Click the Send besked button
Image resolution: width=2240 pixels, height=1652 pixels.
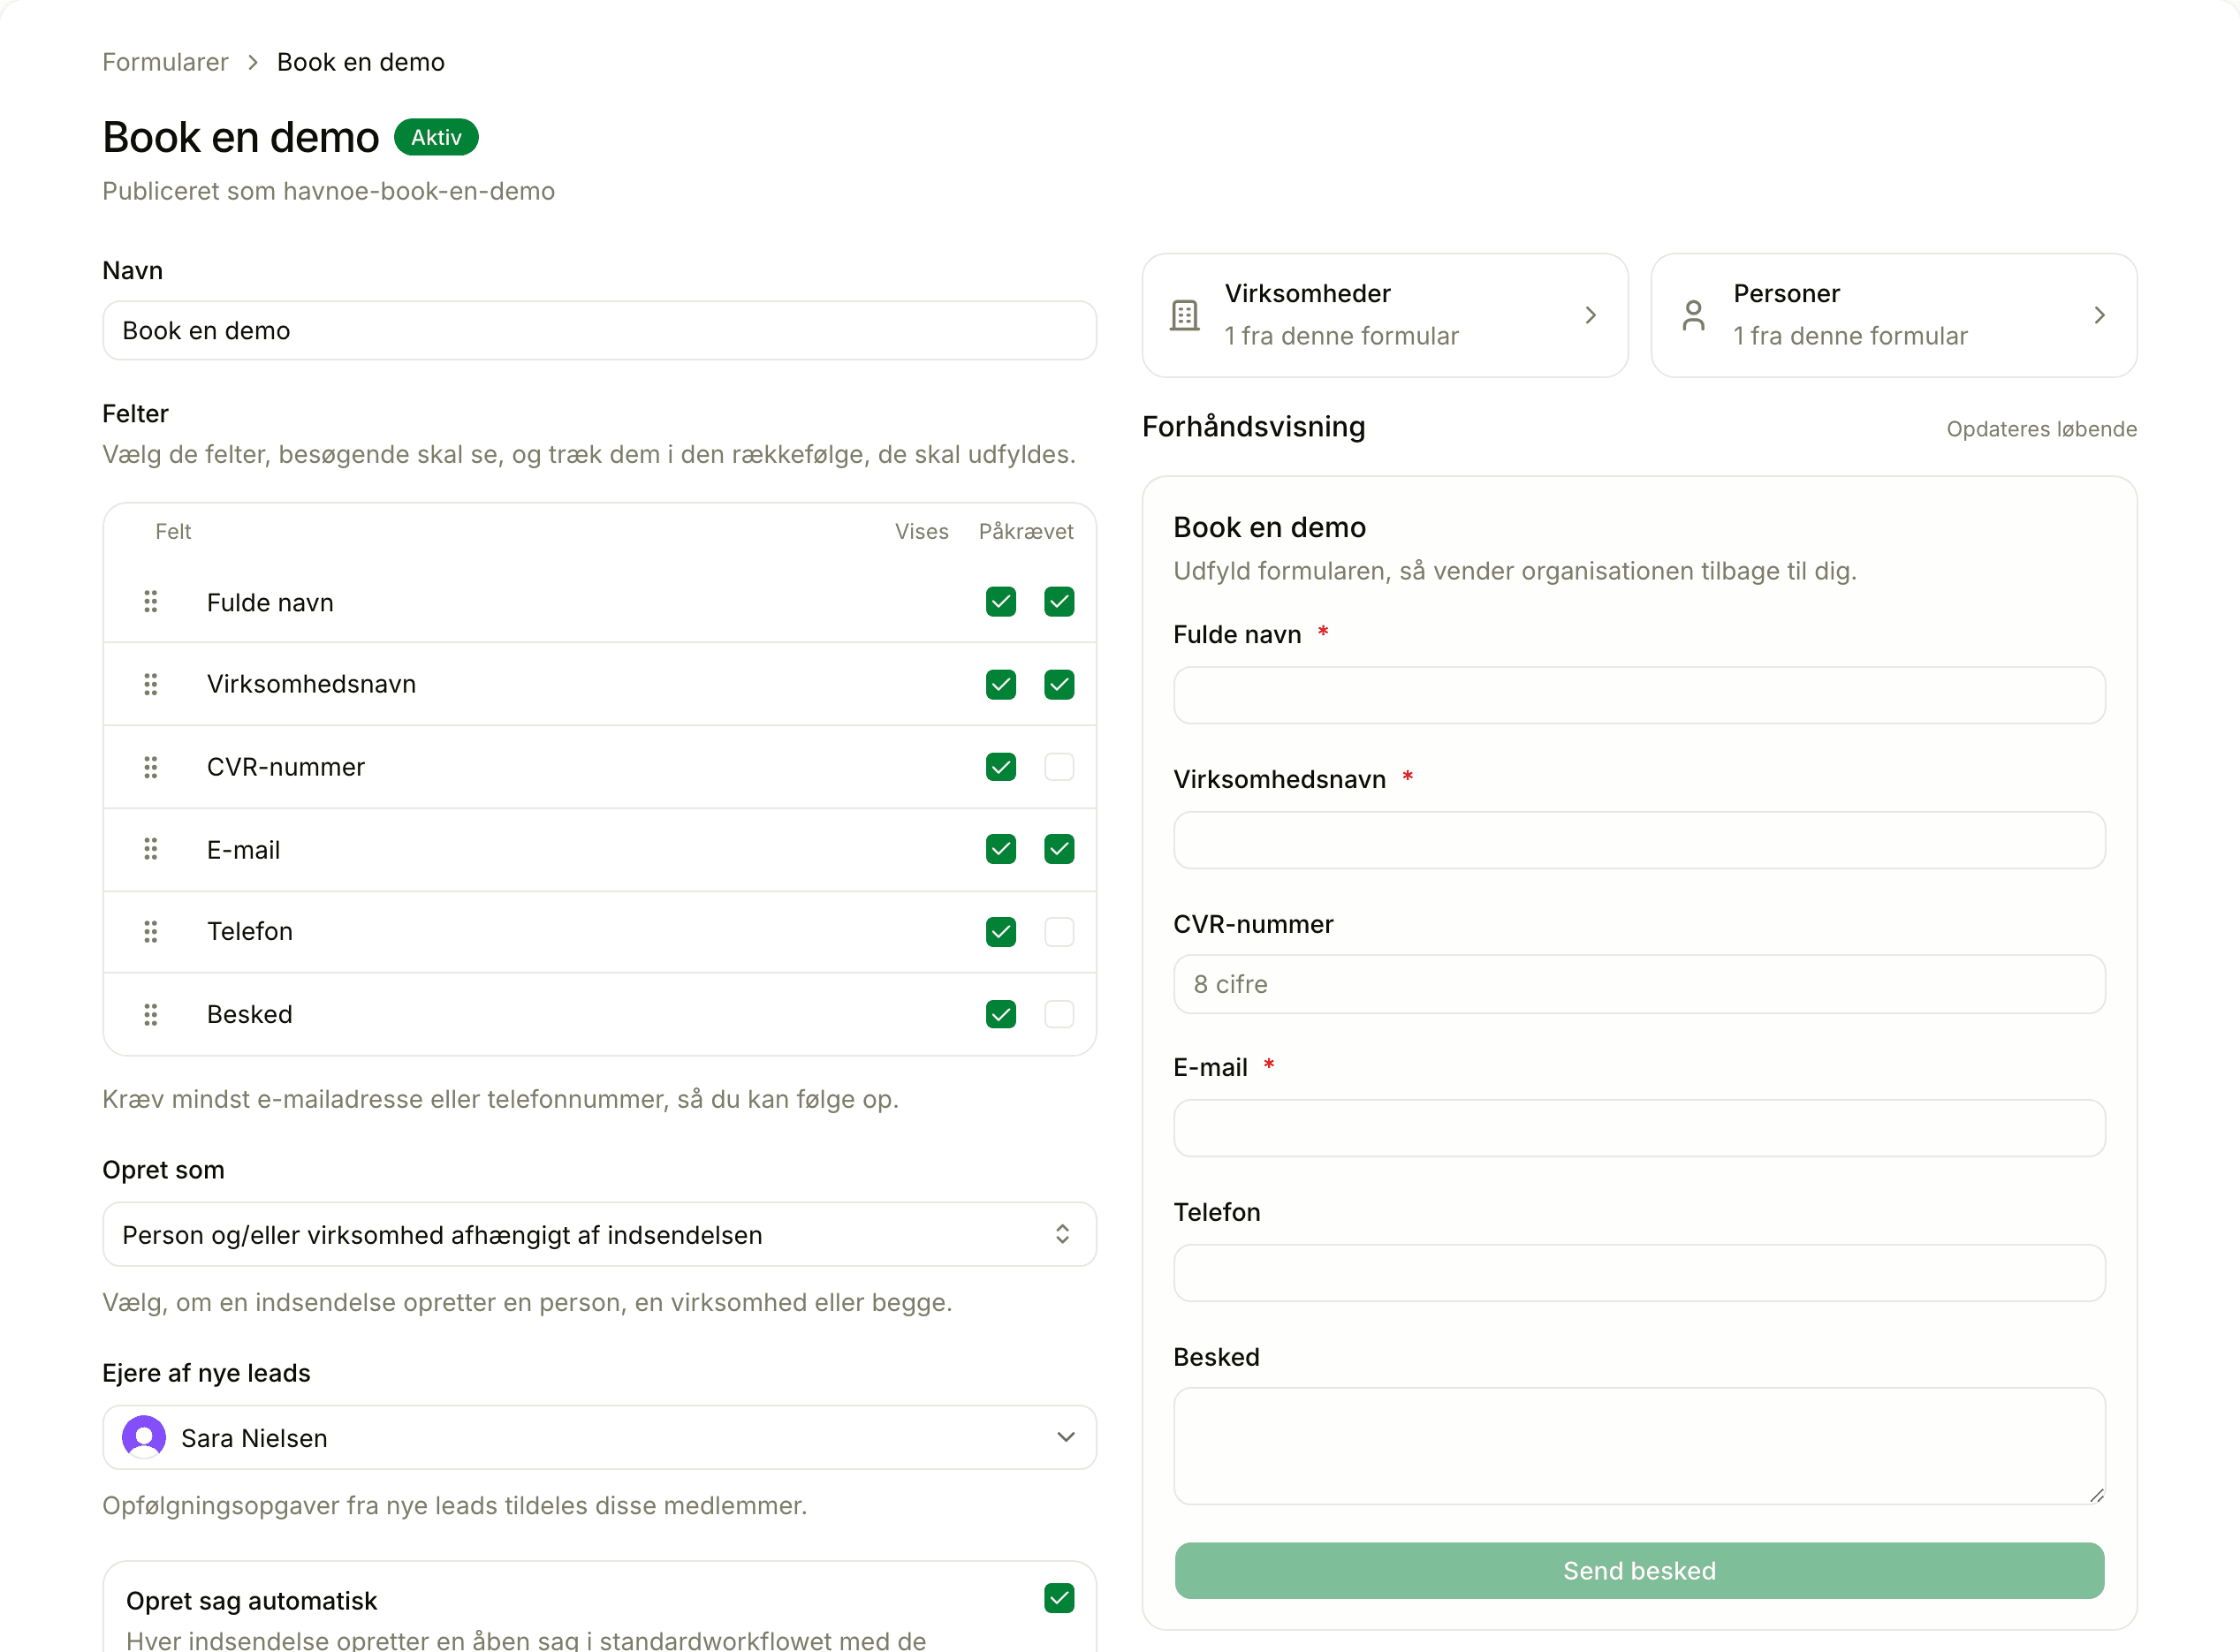[1639, 1570]
